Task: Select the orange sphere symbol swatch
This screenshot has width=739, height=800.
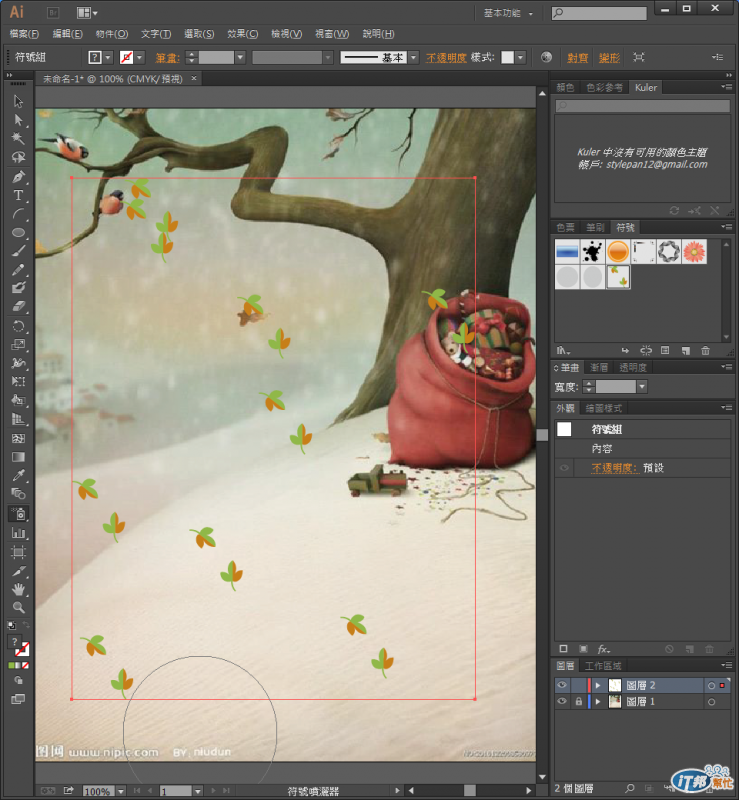Action: point(618,252)
